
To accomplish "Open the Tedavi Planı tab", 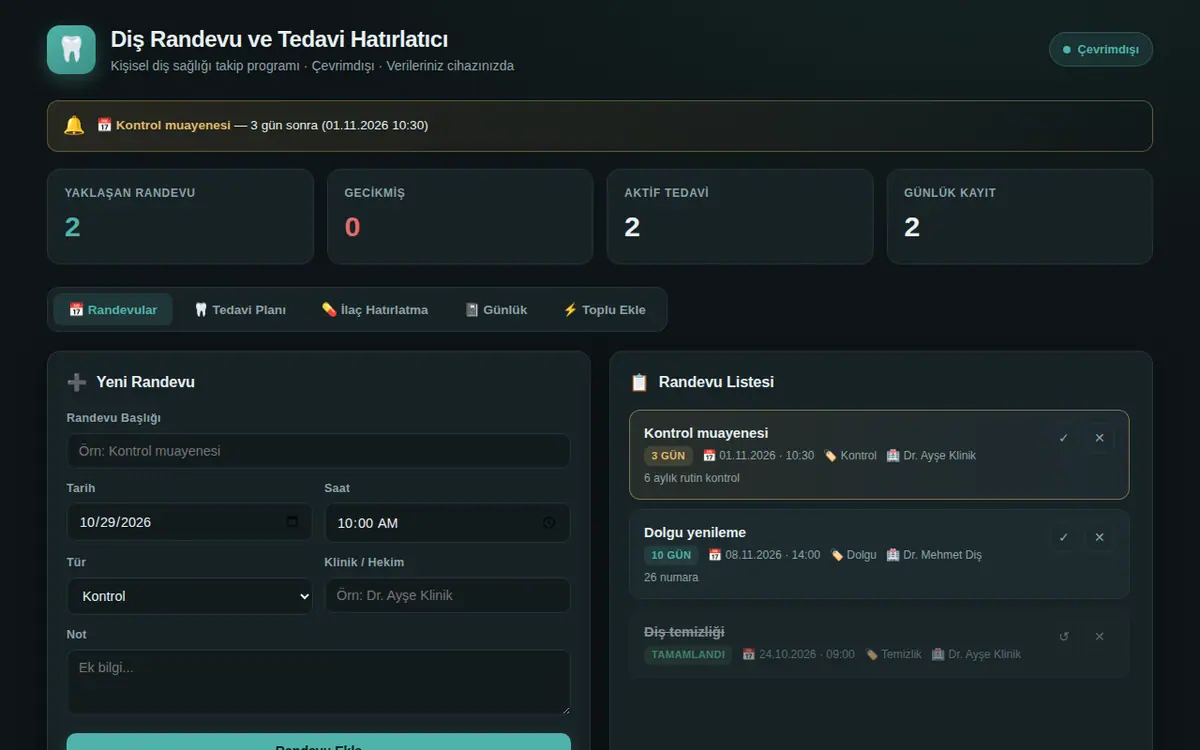I will point(240,310).
